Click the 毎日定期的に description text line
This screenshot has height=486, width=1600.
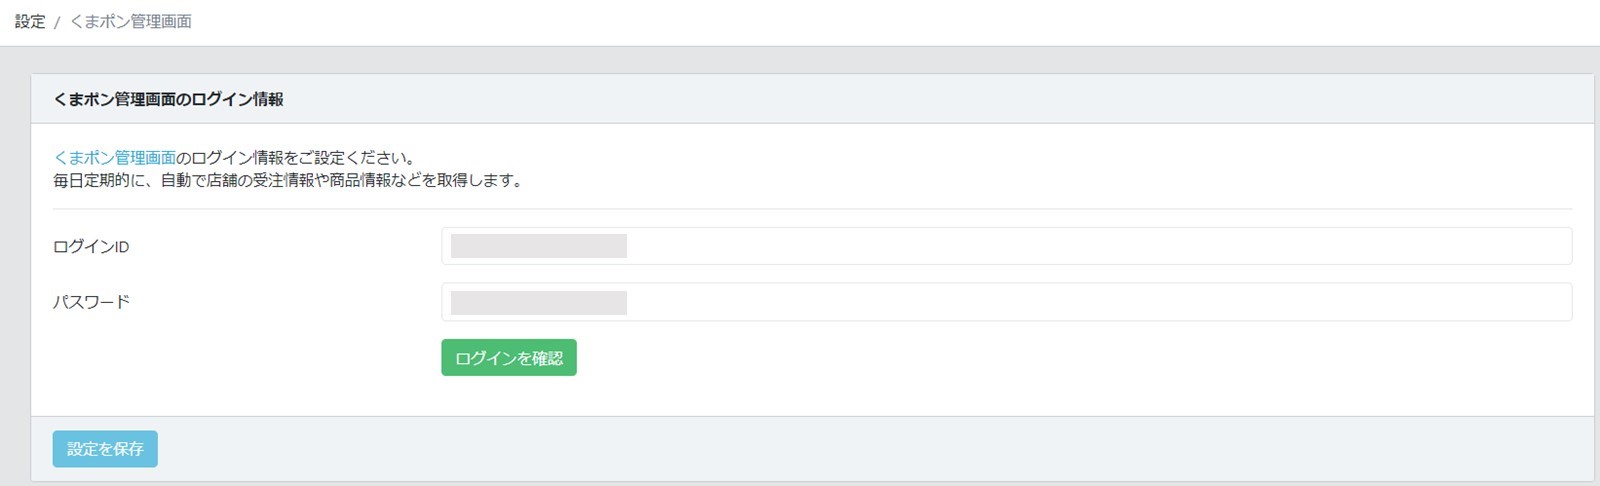click(x=289, y=181)
